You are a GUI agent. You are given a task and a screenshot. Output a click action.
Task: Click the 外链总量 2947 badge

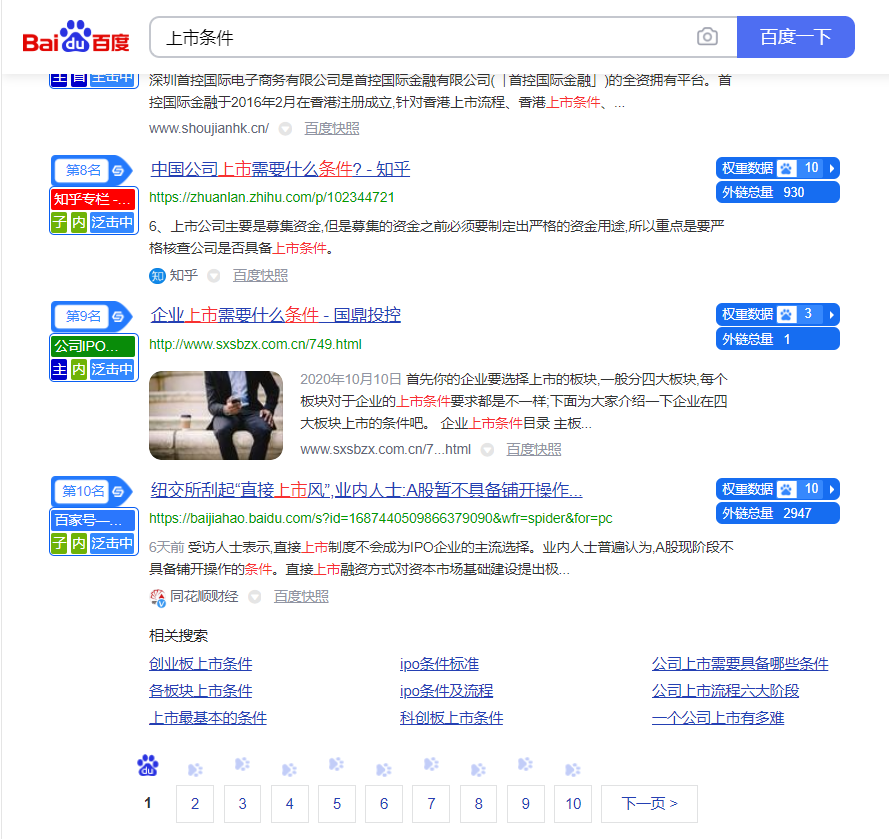point(778,514)
